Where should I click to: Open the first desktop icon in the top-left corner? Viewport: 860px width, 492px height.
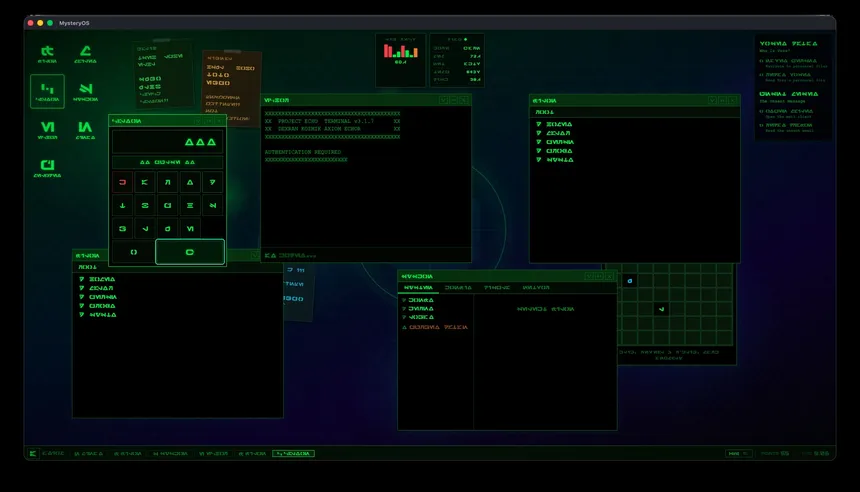47,53
